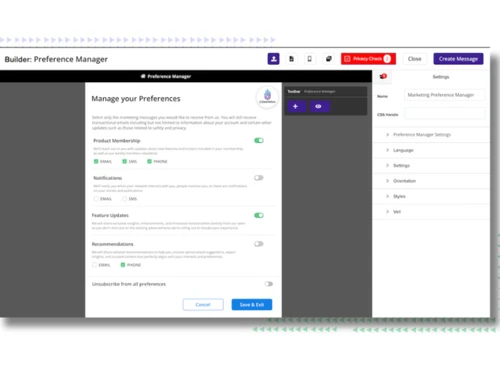Switch to the Settings tab in side panel
Viewport: 500px width, 375px height.
coord(441,77)
